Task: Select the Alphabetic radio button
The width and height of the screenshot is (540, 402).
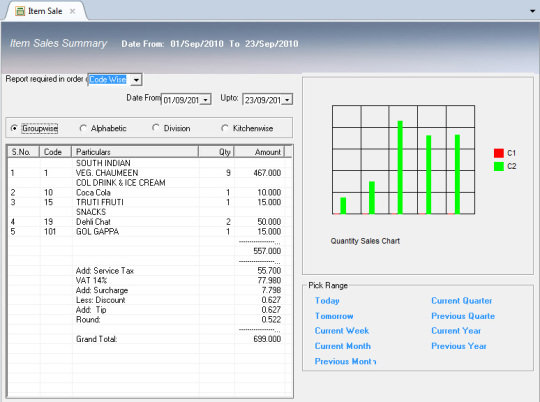Action: [83, 128]
